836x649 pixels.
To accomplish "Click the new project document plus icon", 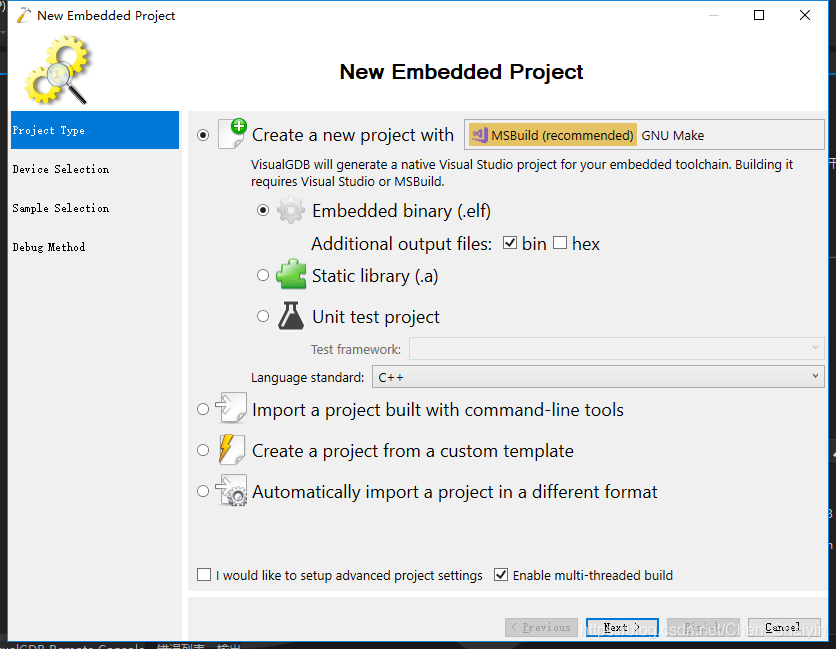I will coord(232,134).
